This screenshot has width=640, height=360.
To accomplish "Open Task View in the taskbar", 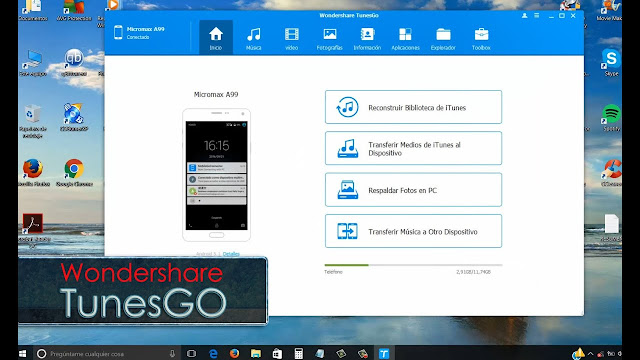I will [x=191, y=353].
